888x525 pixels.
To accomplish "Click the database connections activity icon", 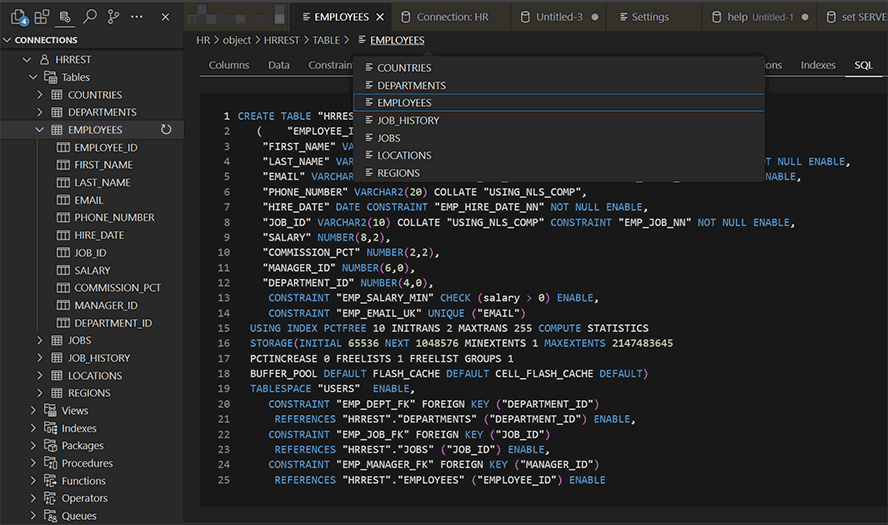I will pyautogui.click(x=66, y=17).
